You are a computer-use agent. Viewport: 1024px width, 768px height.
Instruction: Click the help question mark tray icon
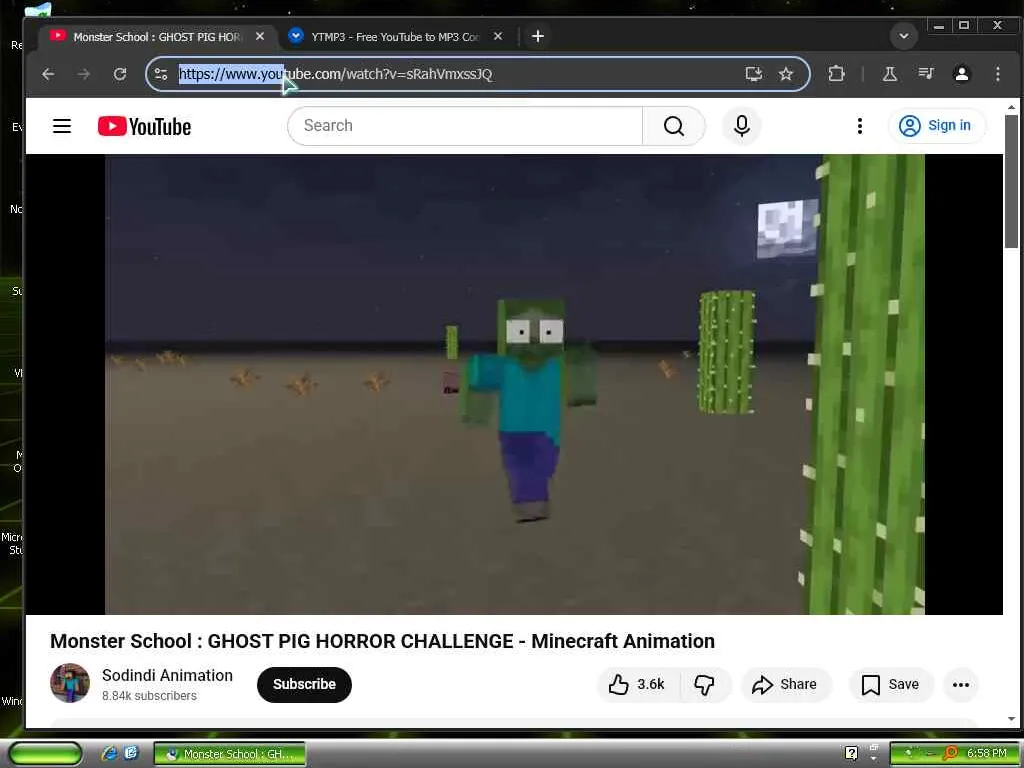coord(851,754)
